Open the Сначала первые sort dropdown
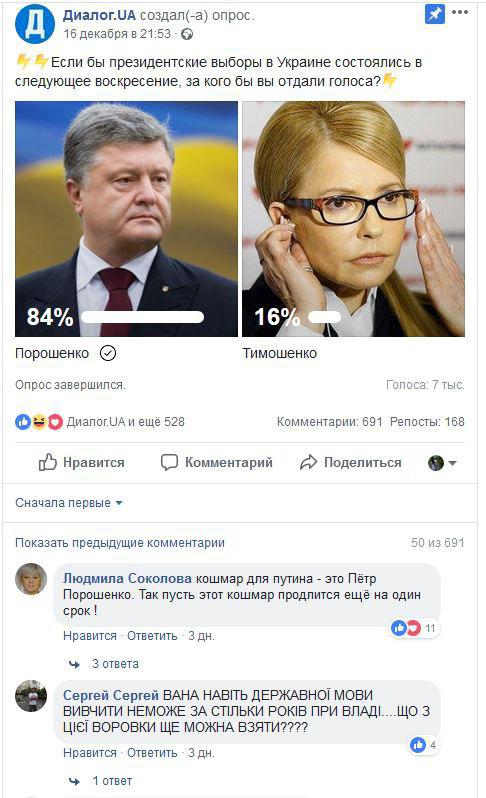 tap(69, 503)
